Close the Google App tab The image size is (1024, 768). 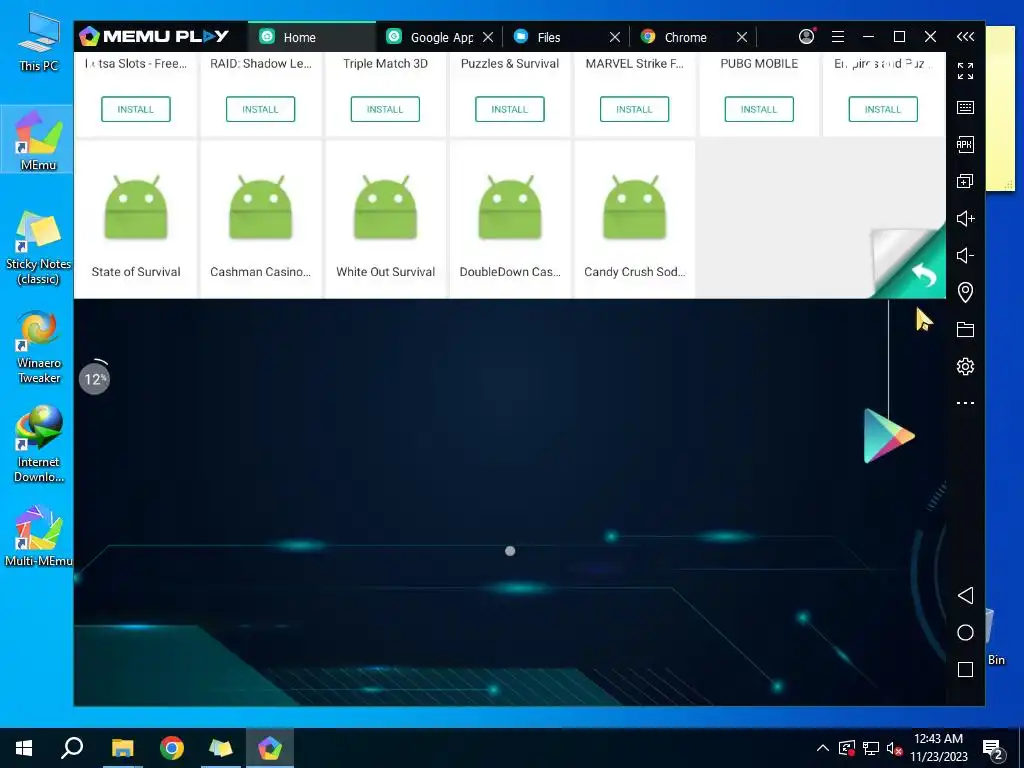coord(488,37)
